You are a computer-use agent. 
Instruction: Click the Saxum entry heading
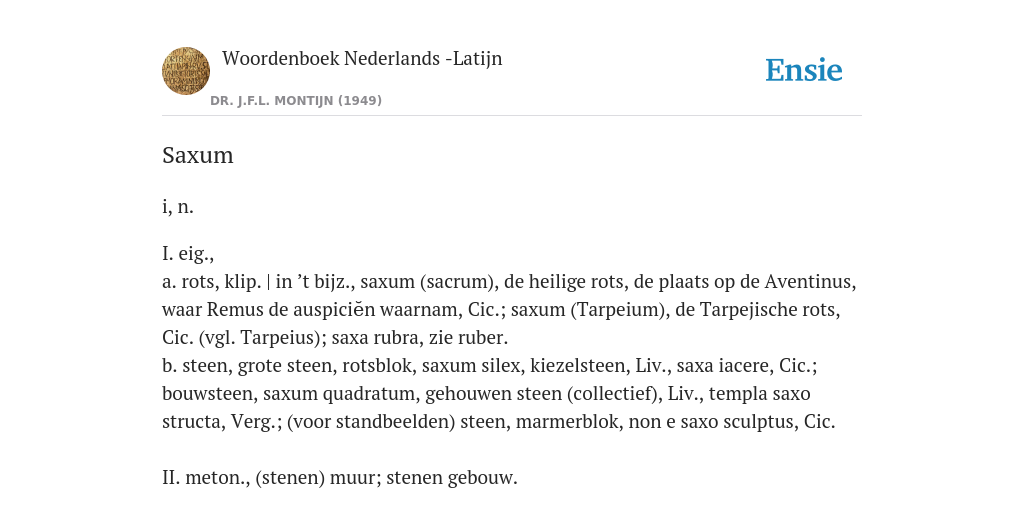click(x=198, y=155)
